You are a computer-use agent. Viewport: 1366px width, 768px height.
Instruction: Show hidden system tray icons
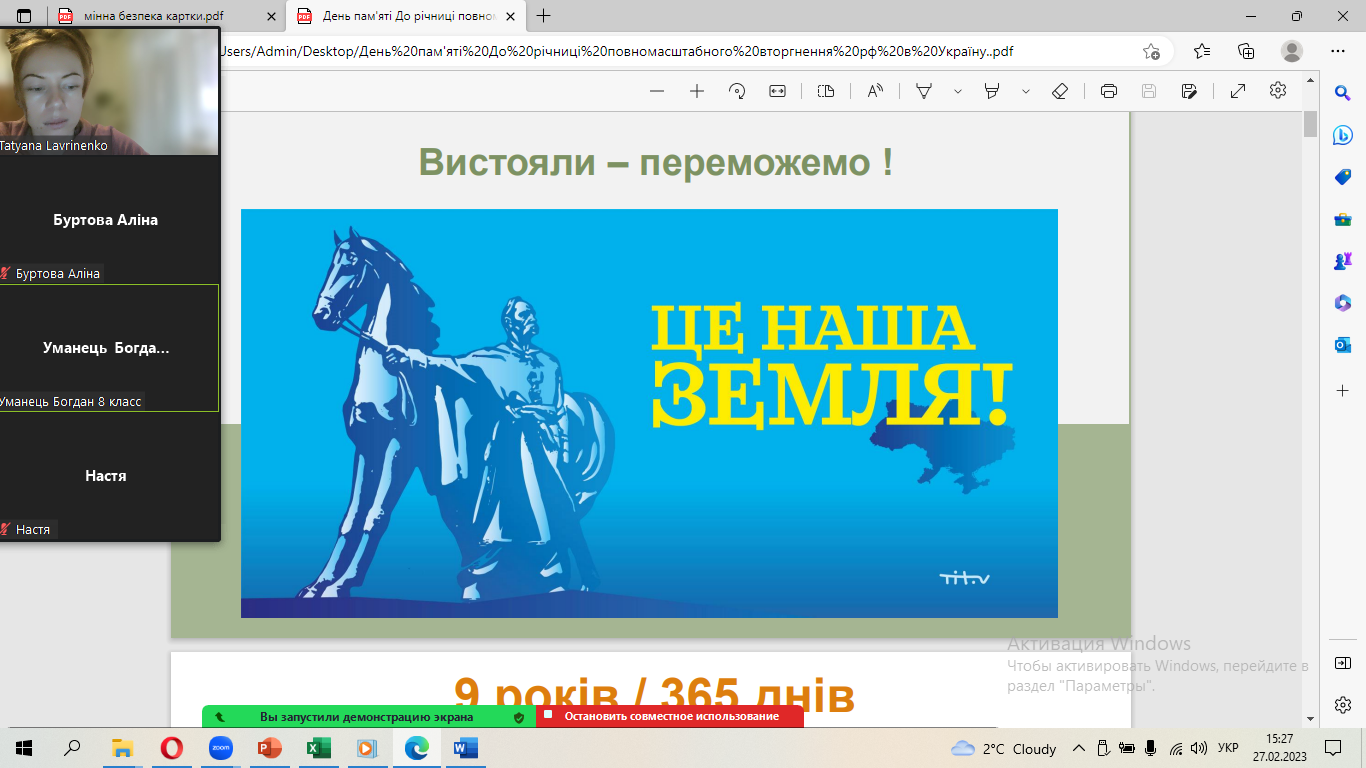[1079, 748]
